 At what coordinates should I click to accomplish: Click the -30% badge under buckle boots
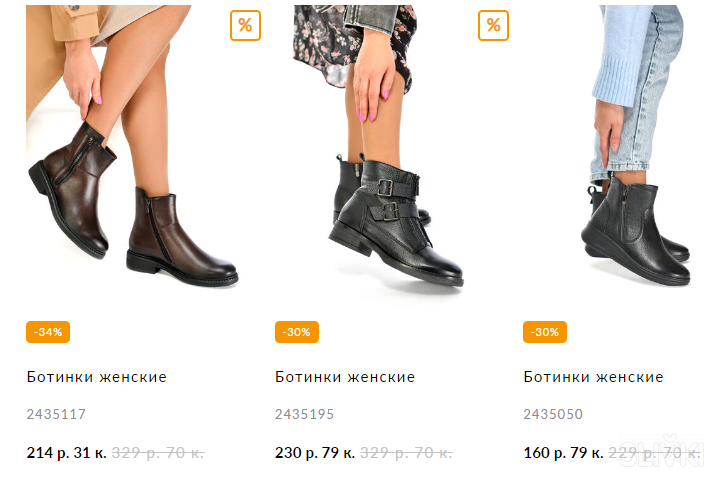[296, 332]
